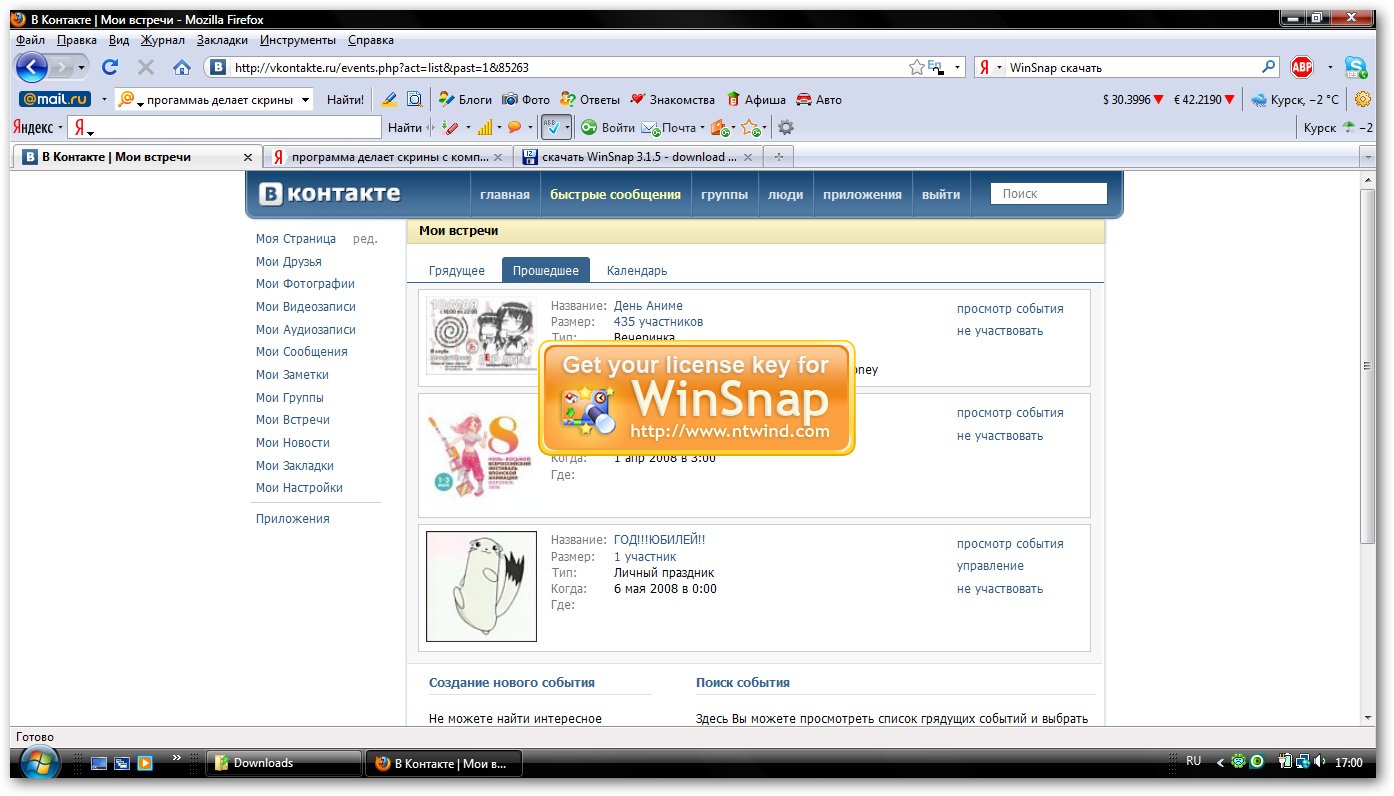Switch to Downloads window in taskbar

coord(284,763)
